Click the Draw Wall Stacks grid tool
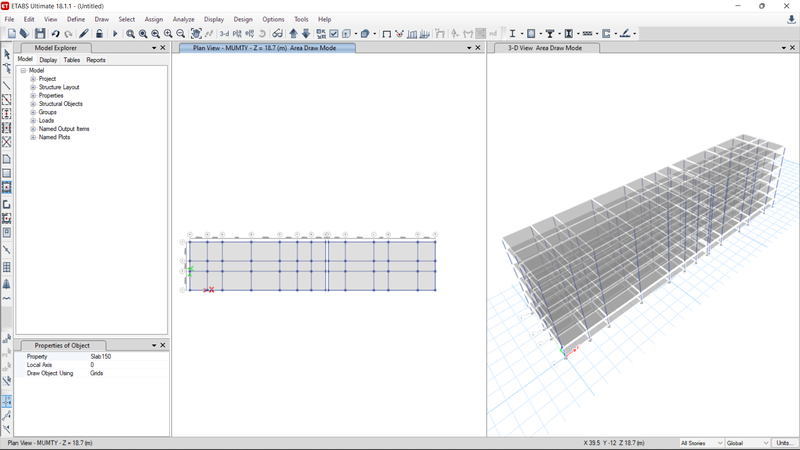The height and width of the screenshot is (450, 800). pyautogui.click(x=7, y=267)
